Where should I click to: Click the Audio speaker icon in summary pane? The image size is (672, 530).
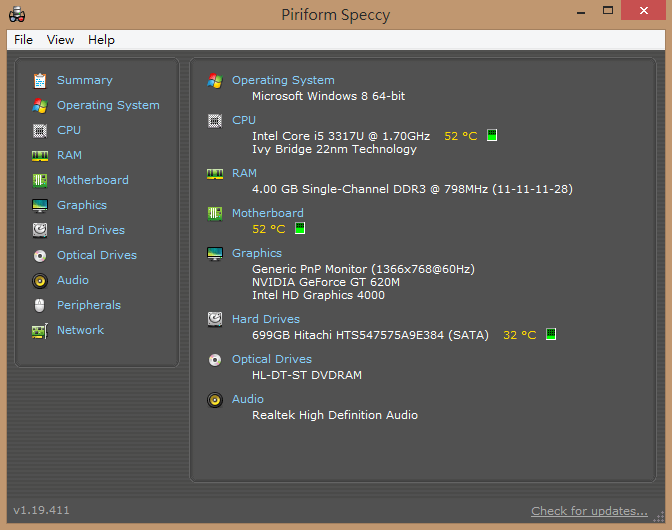click(215, 400)
